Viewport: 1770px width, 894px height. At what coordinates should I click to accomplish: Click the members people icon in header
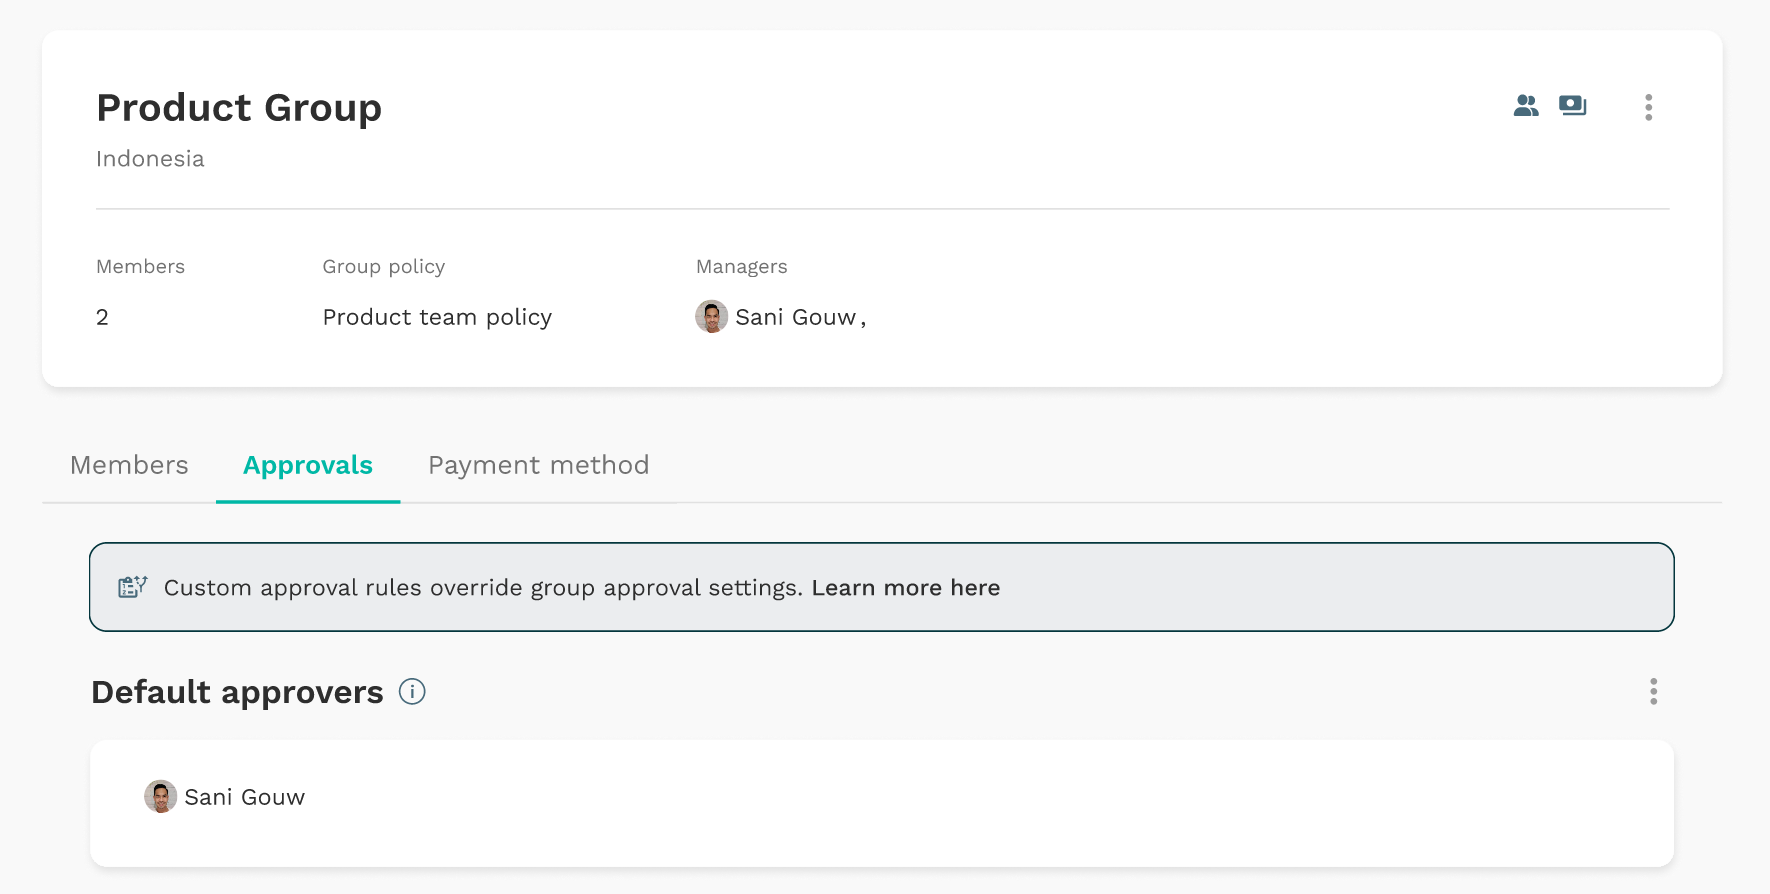1526,106
